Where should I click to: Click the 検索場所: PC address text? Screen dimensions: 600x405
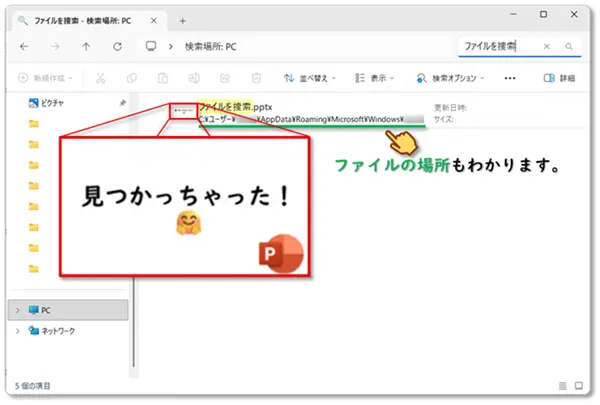pyautogui.click(x=210, y=47)
